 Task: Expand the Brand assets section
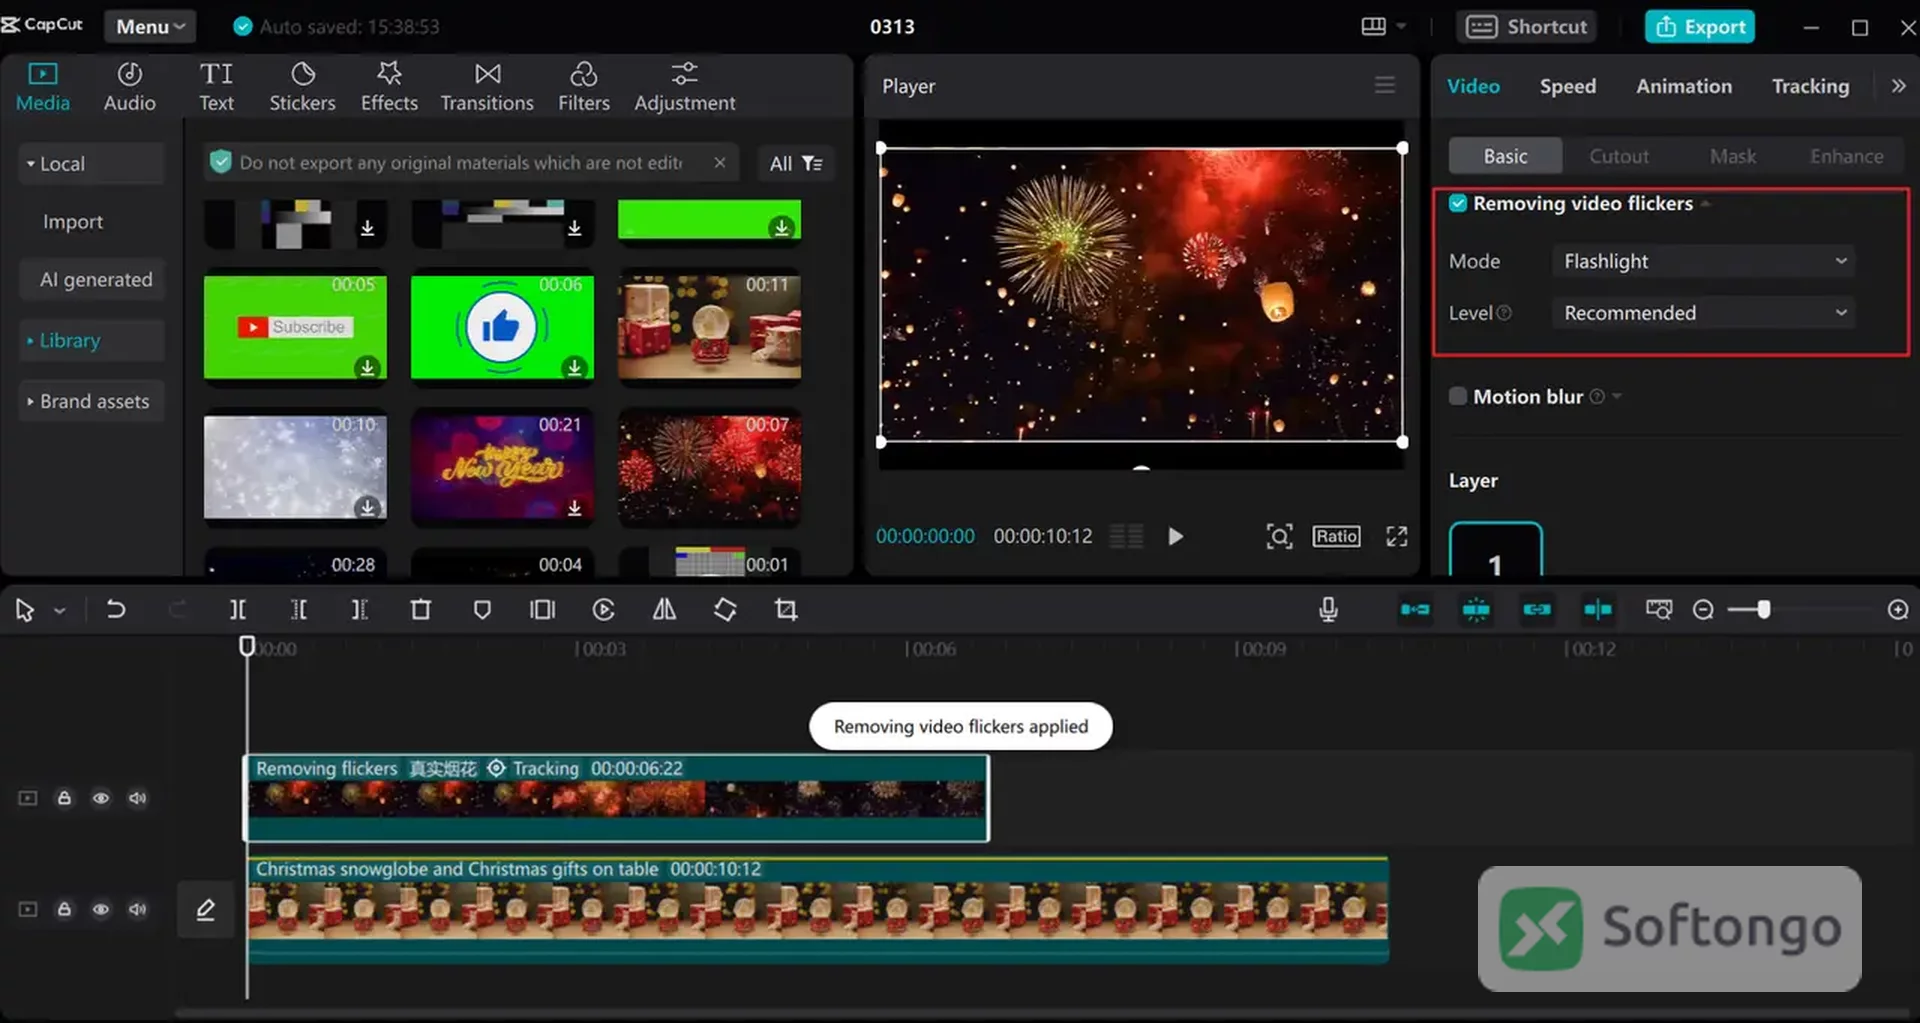click(92, 401)
